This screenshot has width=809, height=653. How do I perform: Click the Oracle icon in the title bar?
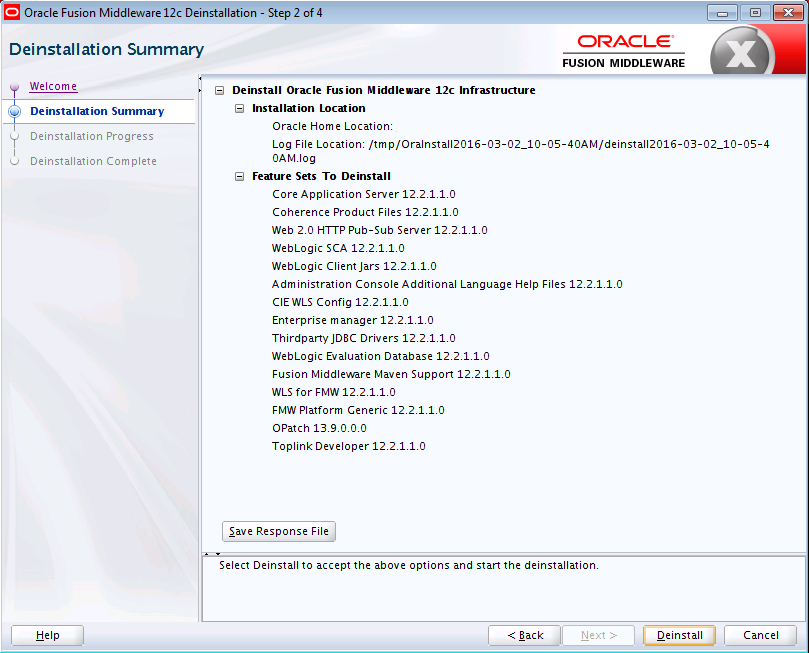pos(11,12)
